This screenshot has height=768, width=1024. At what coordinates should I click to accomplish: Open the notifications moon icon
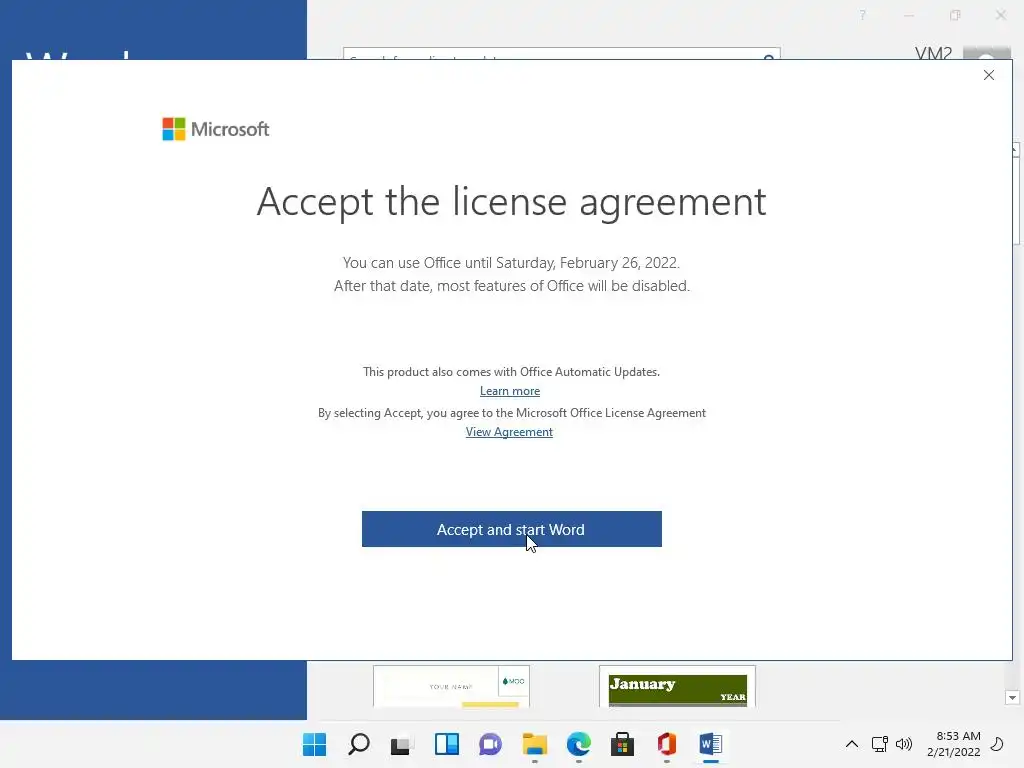[x=997, y=744]
